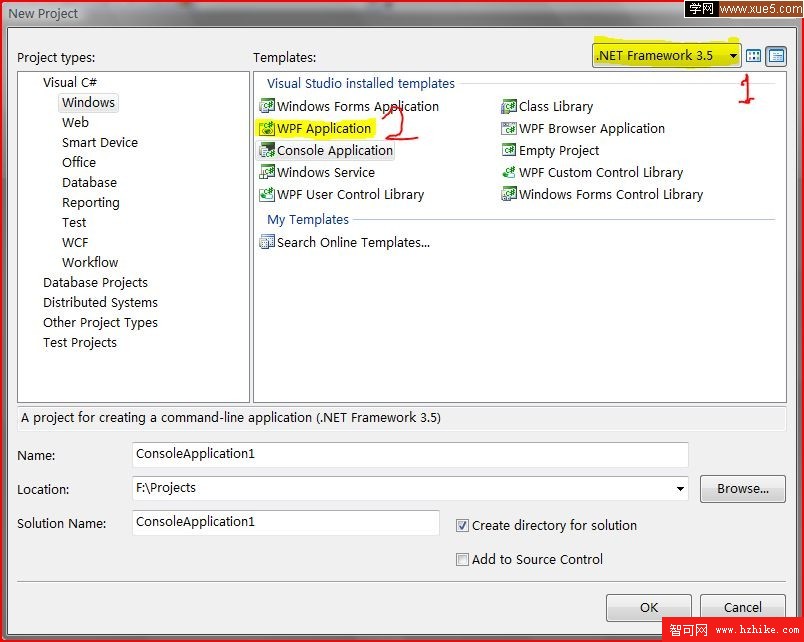Select Office project type

point(79,163)
